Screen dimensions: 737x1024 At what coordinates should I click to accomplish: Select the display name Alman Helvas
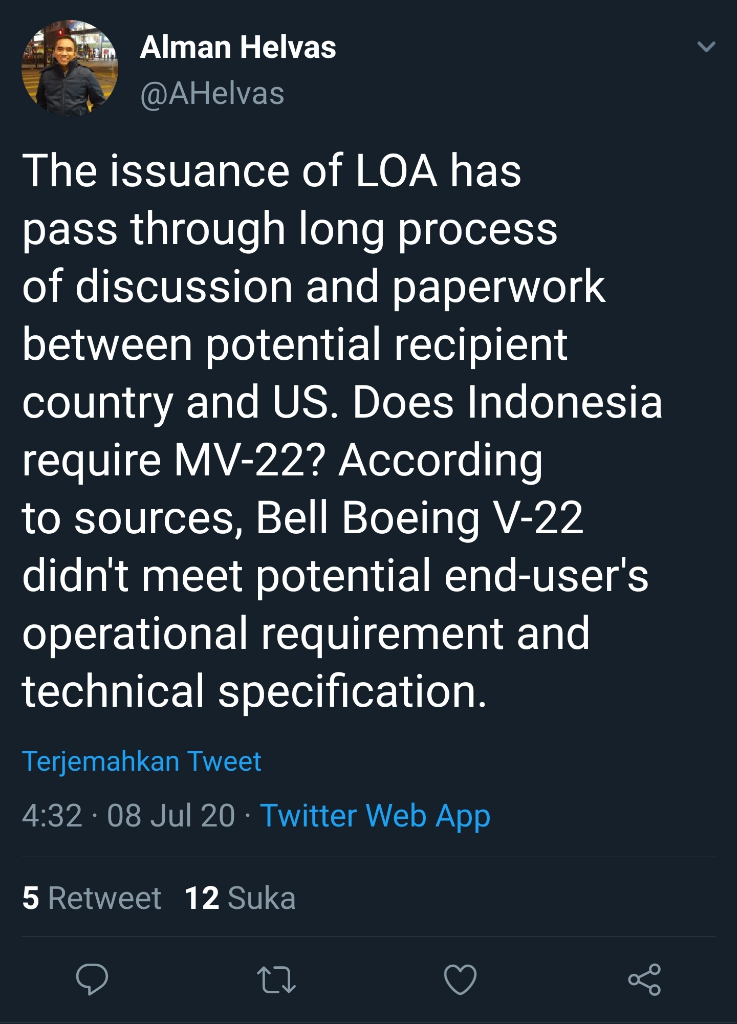[239, 46]
